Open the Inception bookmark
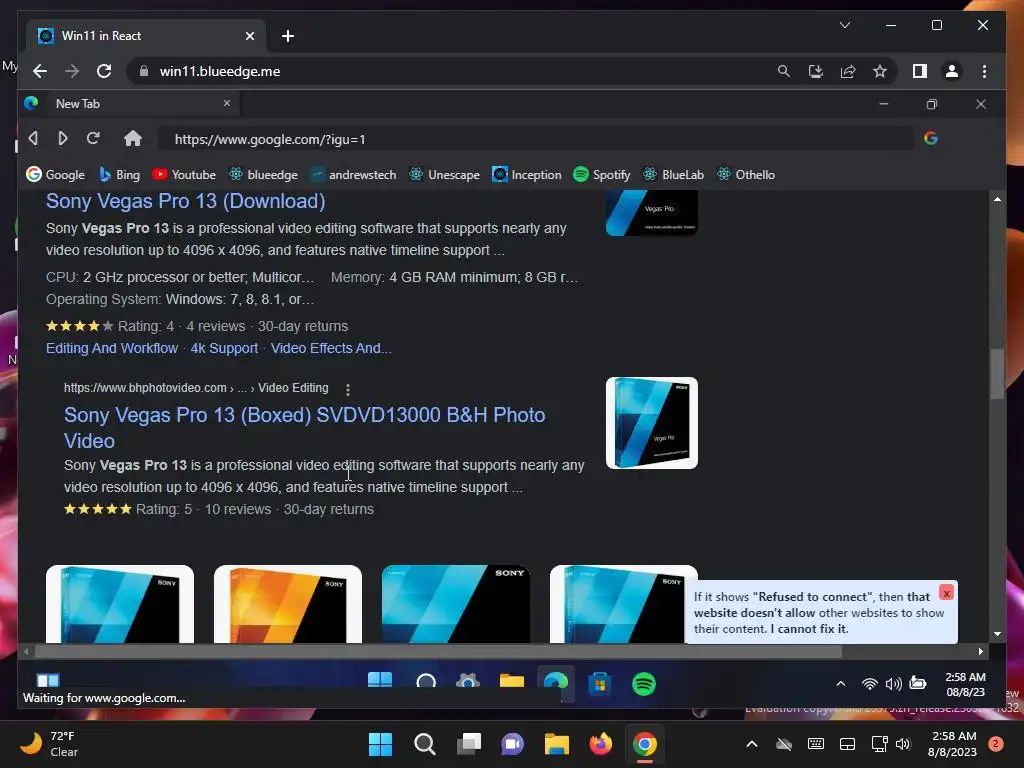The height and width of the screenshot is (768, 1024). [526, 174]
